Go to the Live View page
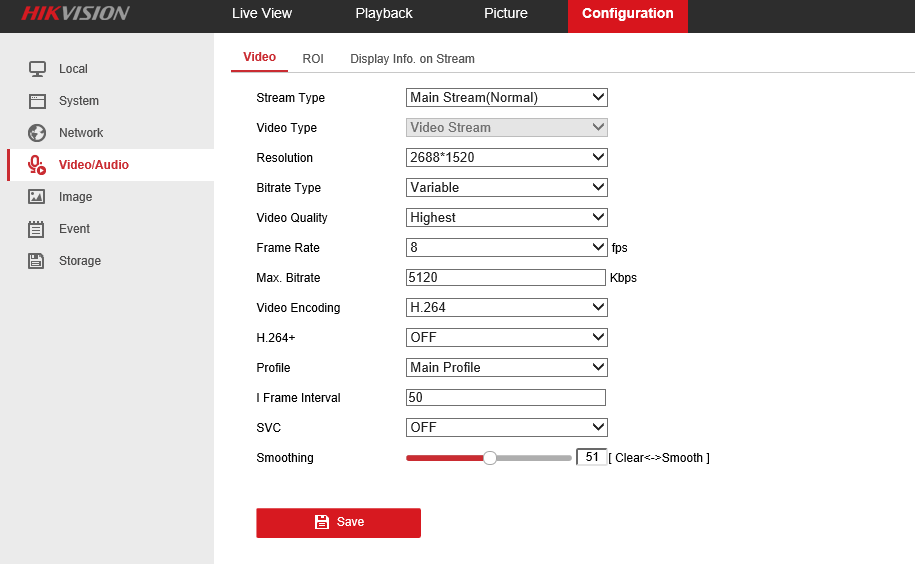Image resolution: width=915 pixels, height=564 pixels. point(262,14)
